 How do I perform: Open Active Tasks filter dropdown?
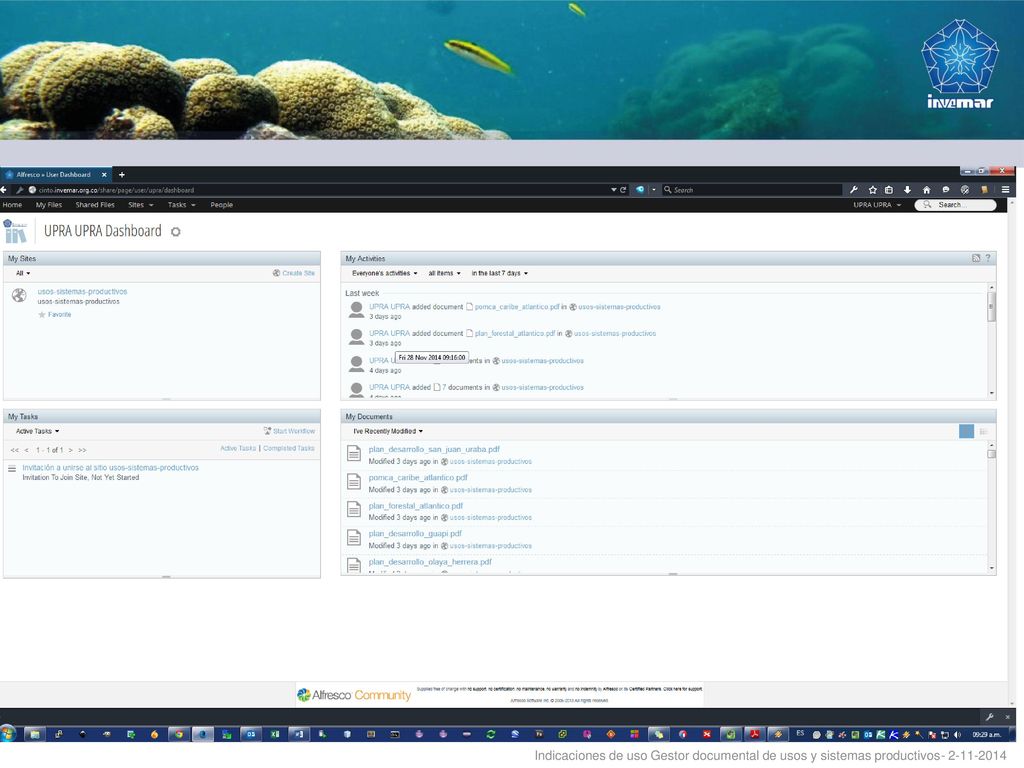37,431
